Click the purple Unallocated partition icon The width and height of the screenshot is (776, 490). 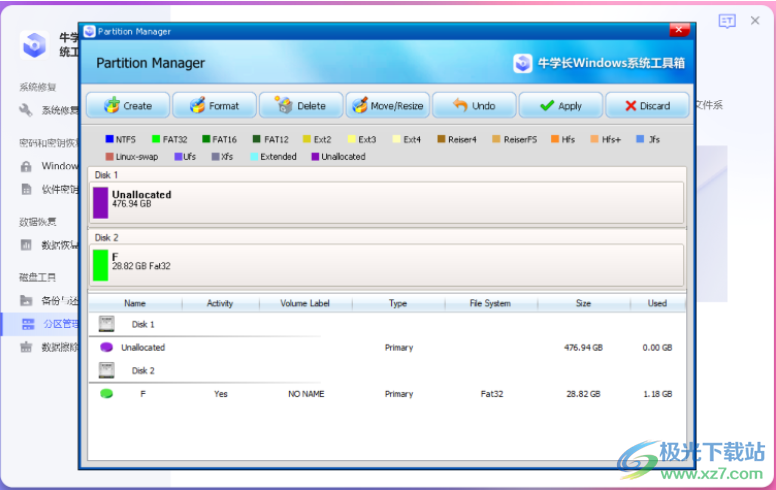[106, 347]
